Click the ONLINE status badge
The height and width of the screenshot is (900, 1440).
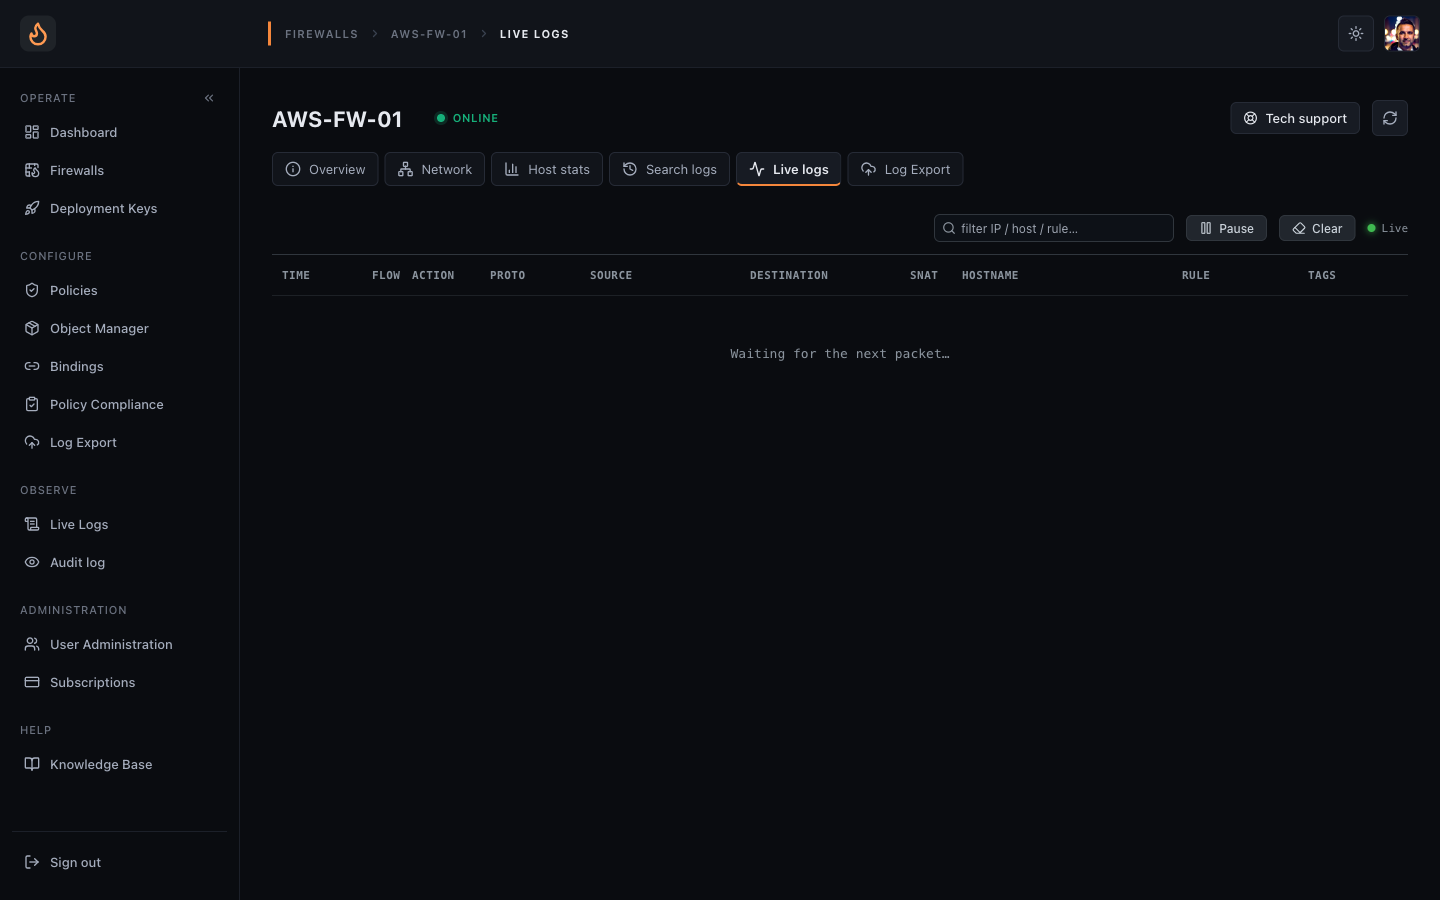[467, 118]
